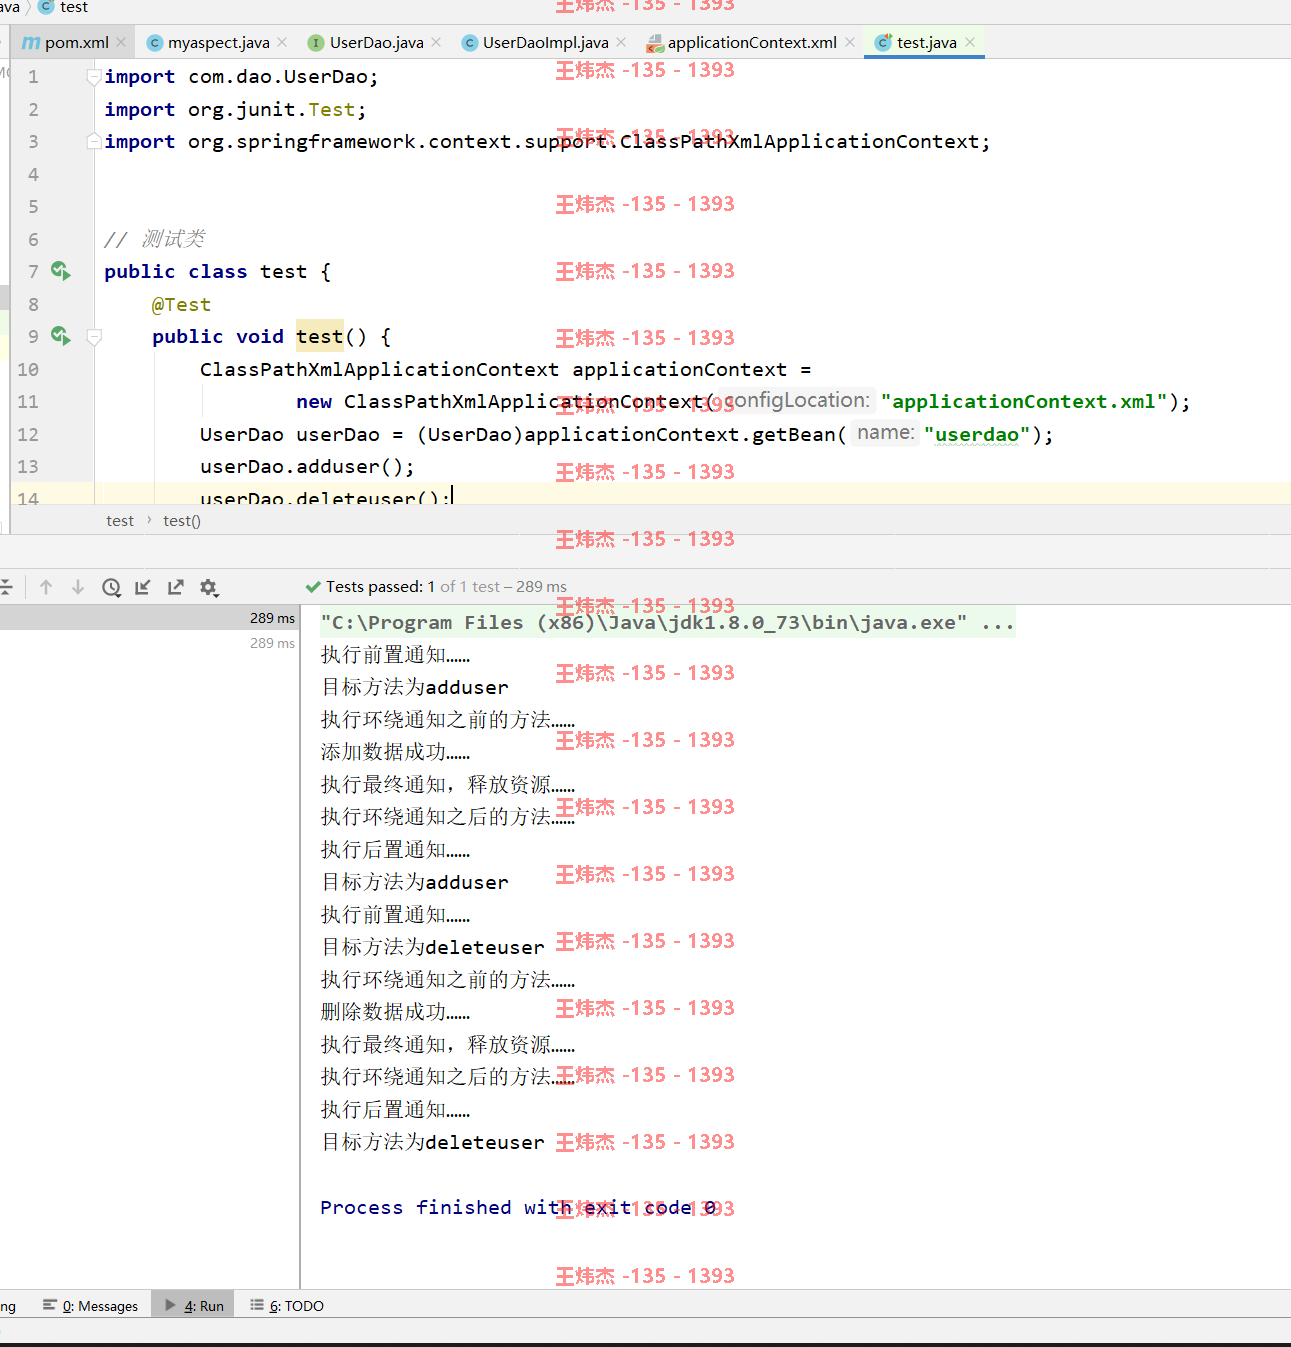The image size is (1291, 1347).
Task: Click the test breadcrumb item
Action: click(120, 521)
